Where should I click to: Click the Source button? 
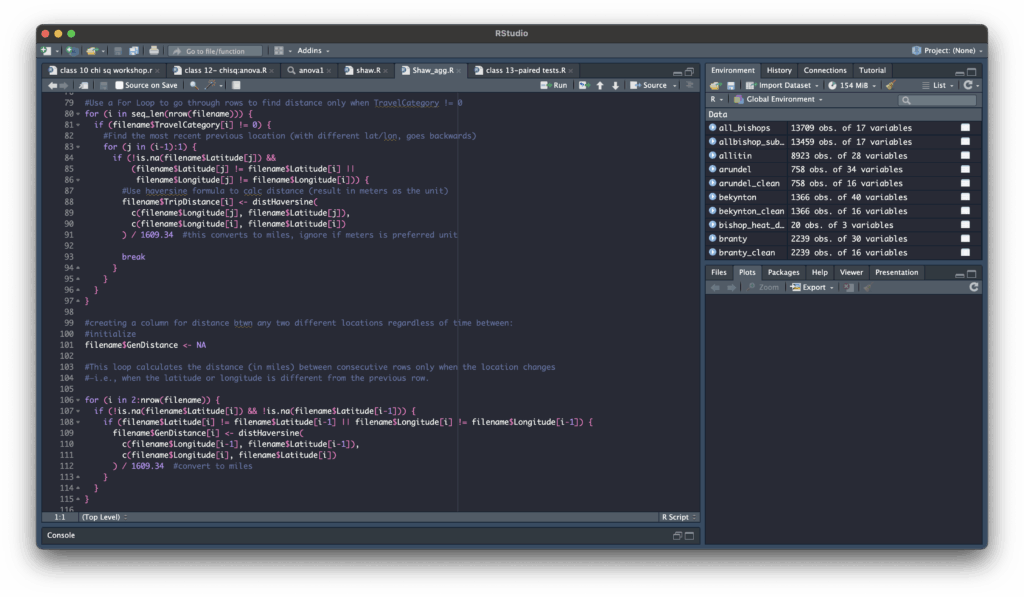click(648, 85)
